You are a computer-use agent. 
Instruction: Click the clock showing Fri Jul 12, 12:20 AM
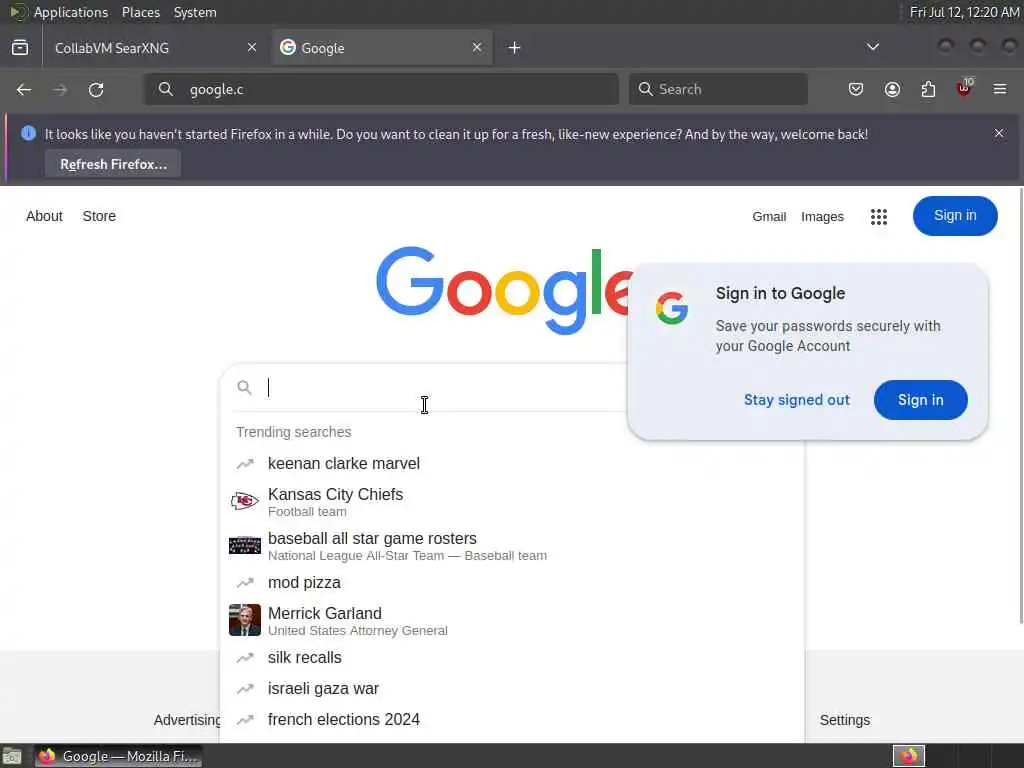tap(964, 12)
